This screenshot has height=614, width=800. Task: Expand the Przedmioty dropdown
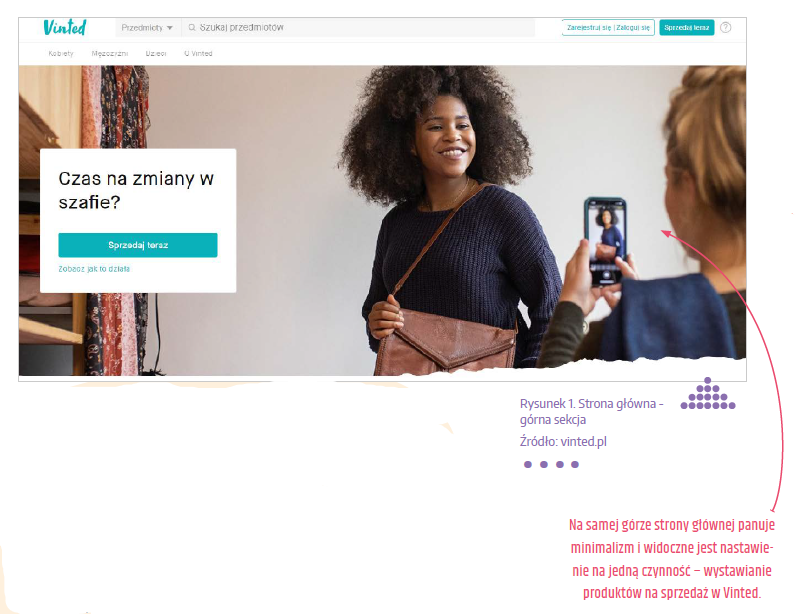147,28
